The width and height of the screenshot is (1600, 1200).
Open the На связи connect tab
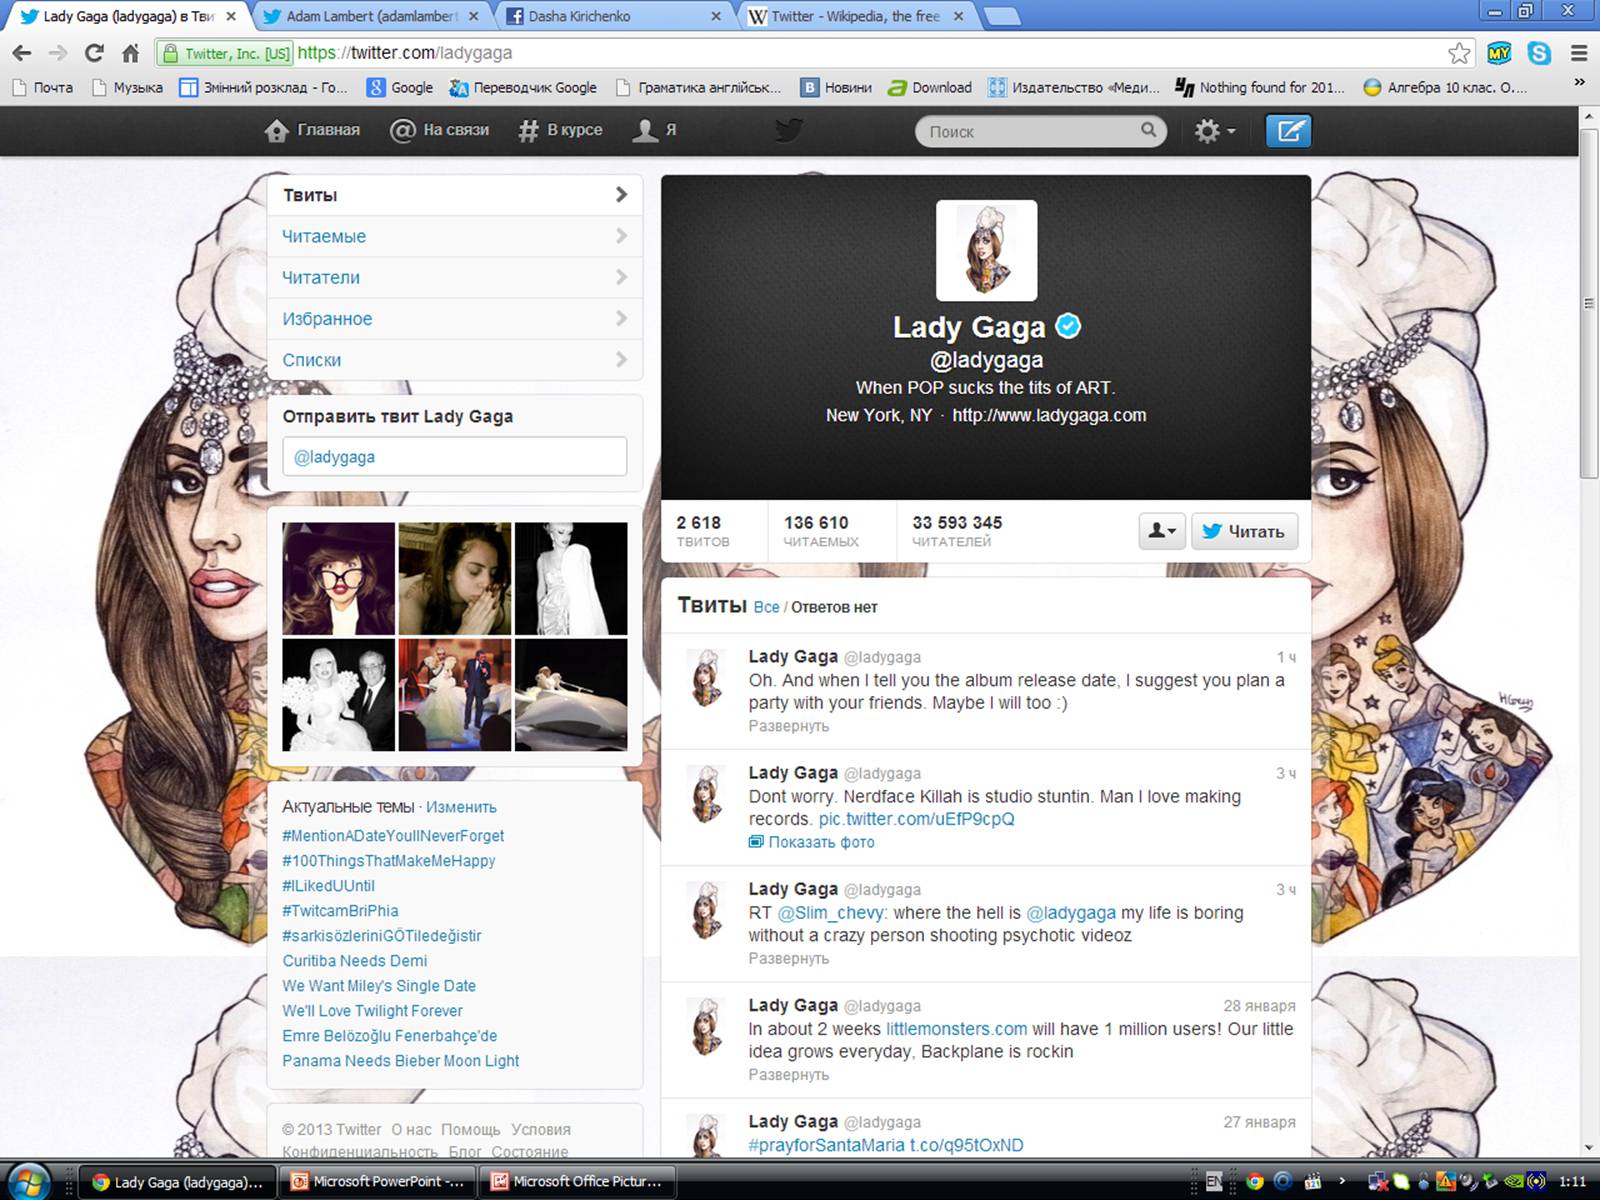tap(440, 130)
